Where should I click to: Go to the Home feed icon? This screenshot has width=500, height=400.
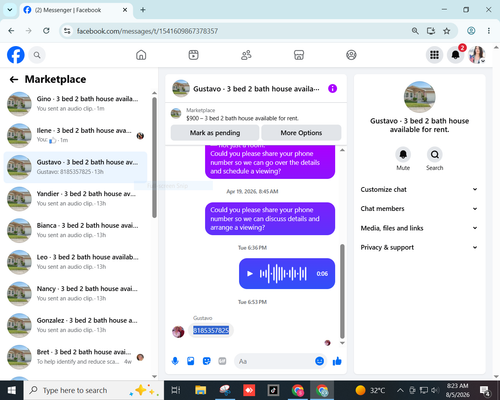pyautogui.click(x=141, y=55)
